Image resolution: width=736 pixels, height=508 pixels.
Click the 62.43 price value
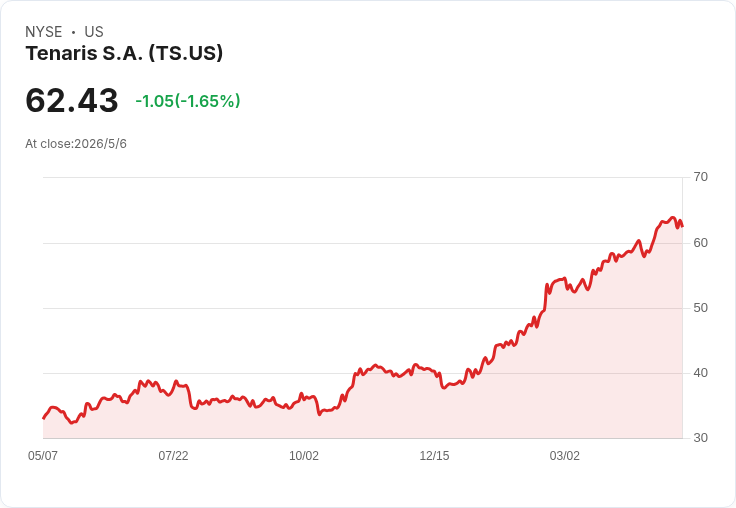click(x=72, y=100)
